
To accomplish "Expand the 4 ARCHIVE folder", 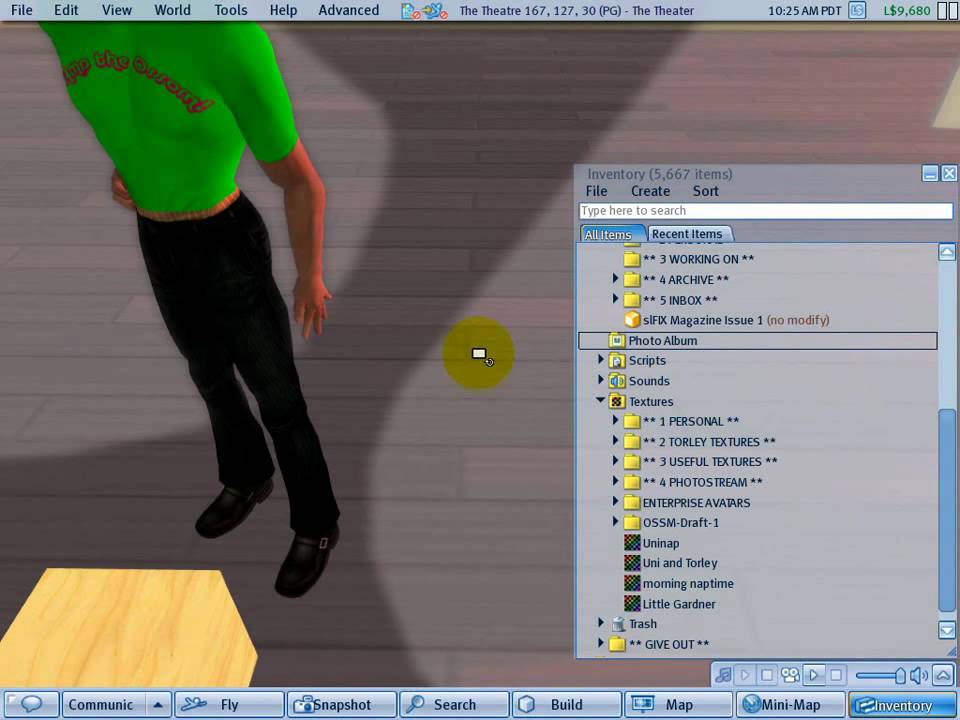I will [615, 279].
